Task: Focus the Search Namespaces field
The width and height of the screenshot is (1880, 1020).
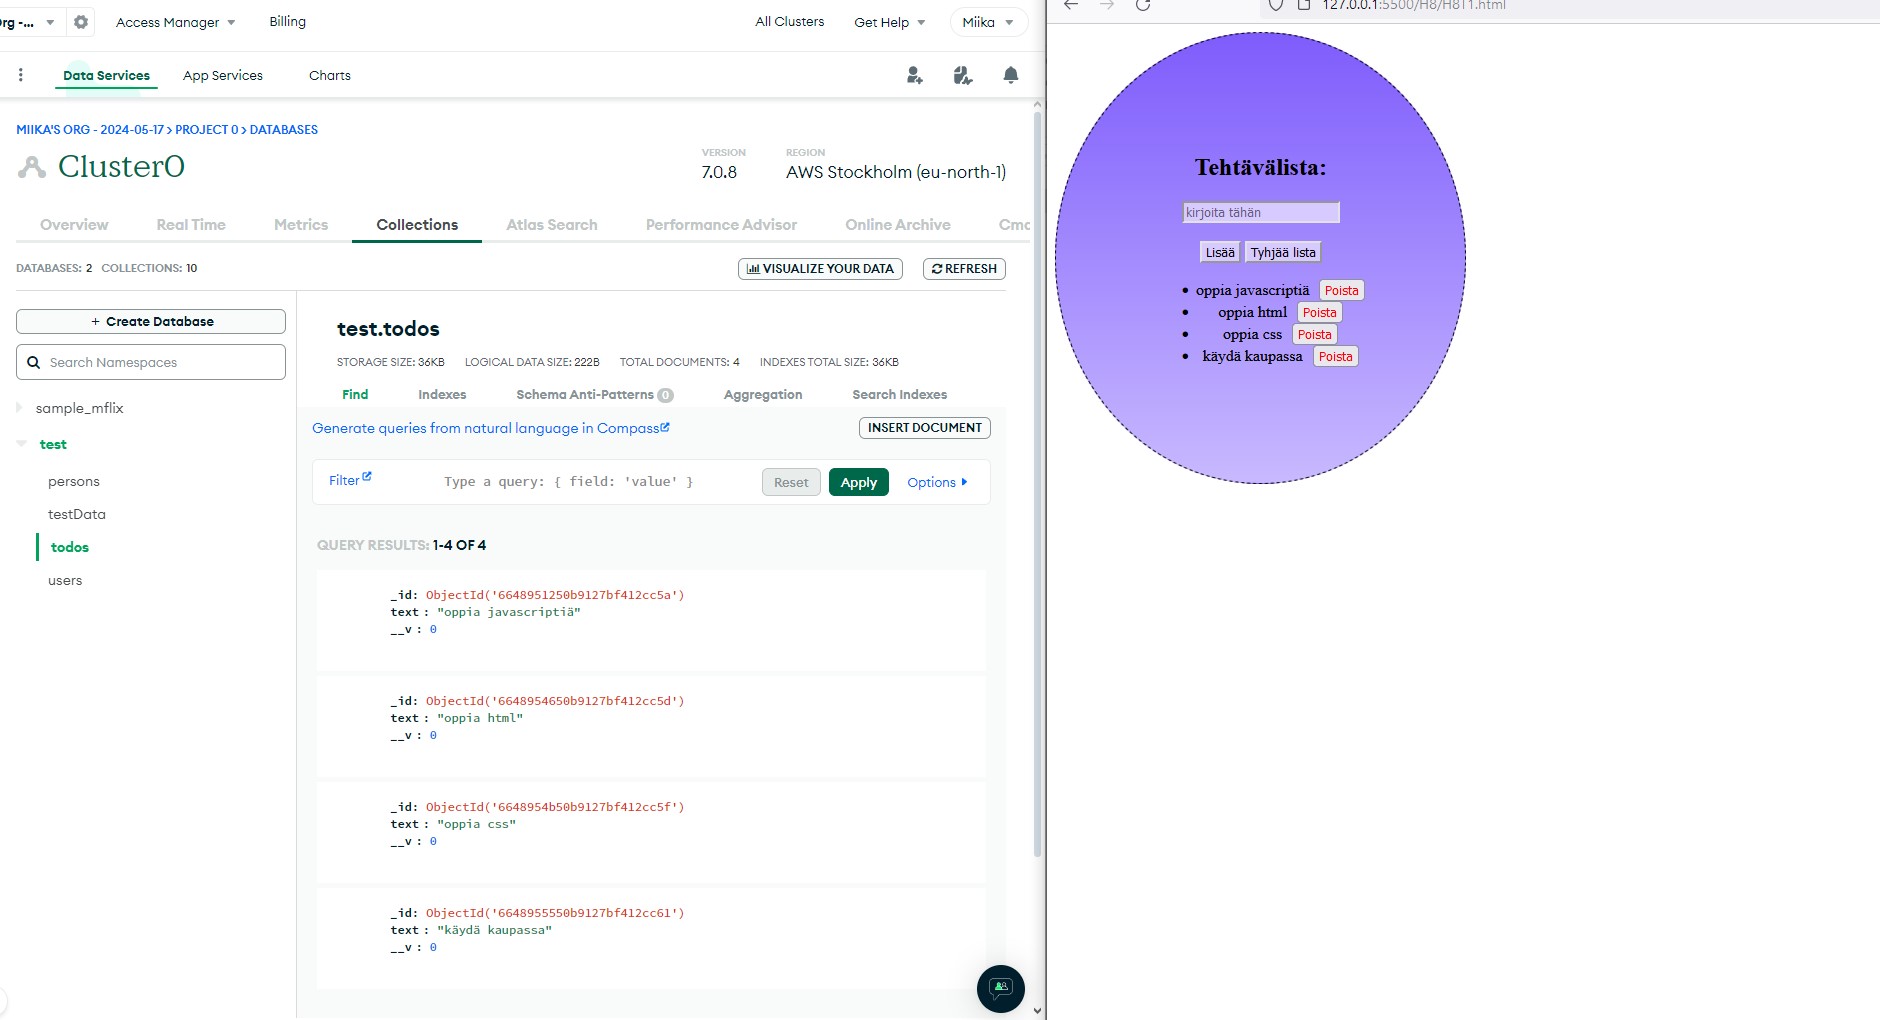Action: click(160, 362)
